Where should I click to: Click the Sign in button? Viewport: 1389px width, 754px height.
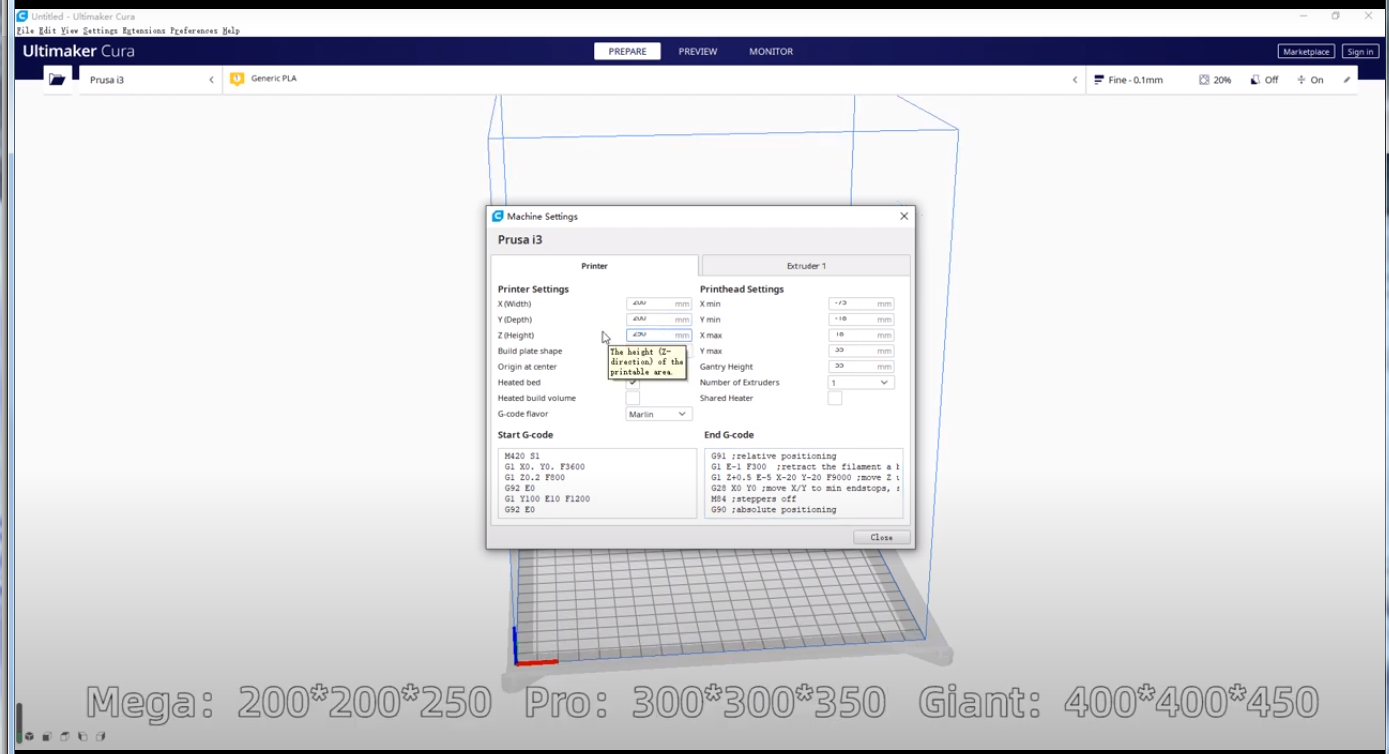[1360, 52]
